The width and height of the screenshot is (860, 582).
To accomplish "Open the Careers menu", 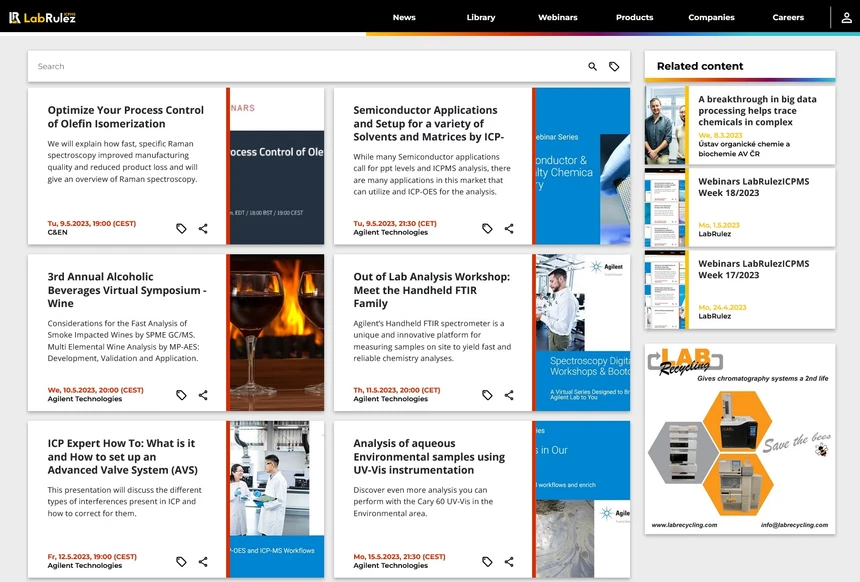I will tap(788, 18).
